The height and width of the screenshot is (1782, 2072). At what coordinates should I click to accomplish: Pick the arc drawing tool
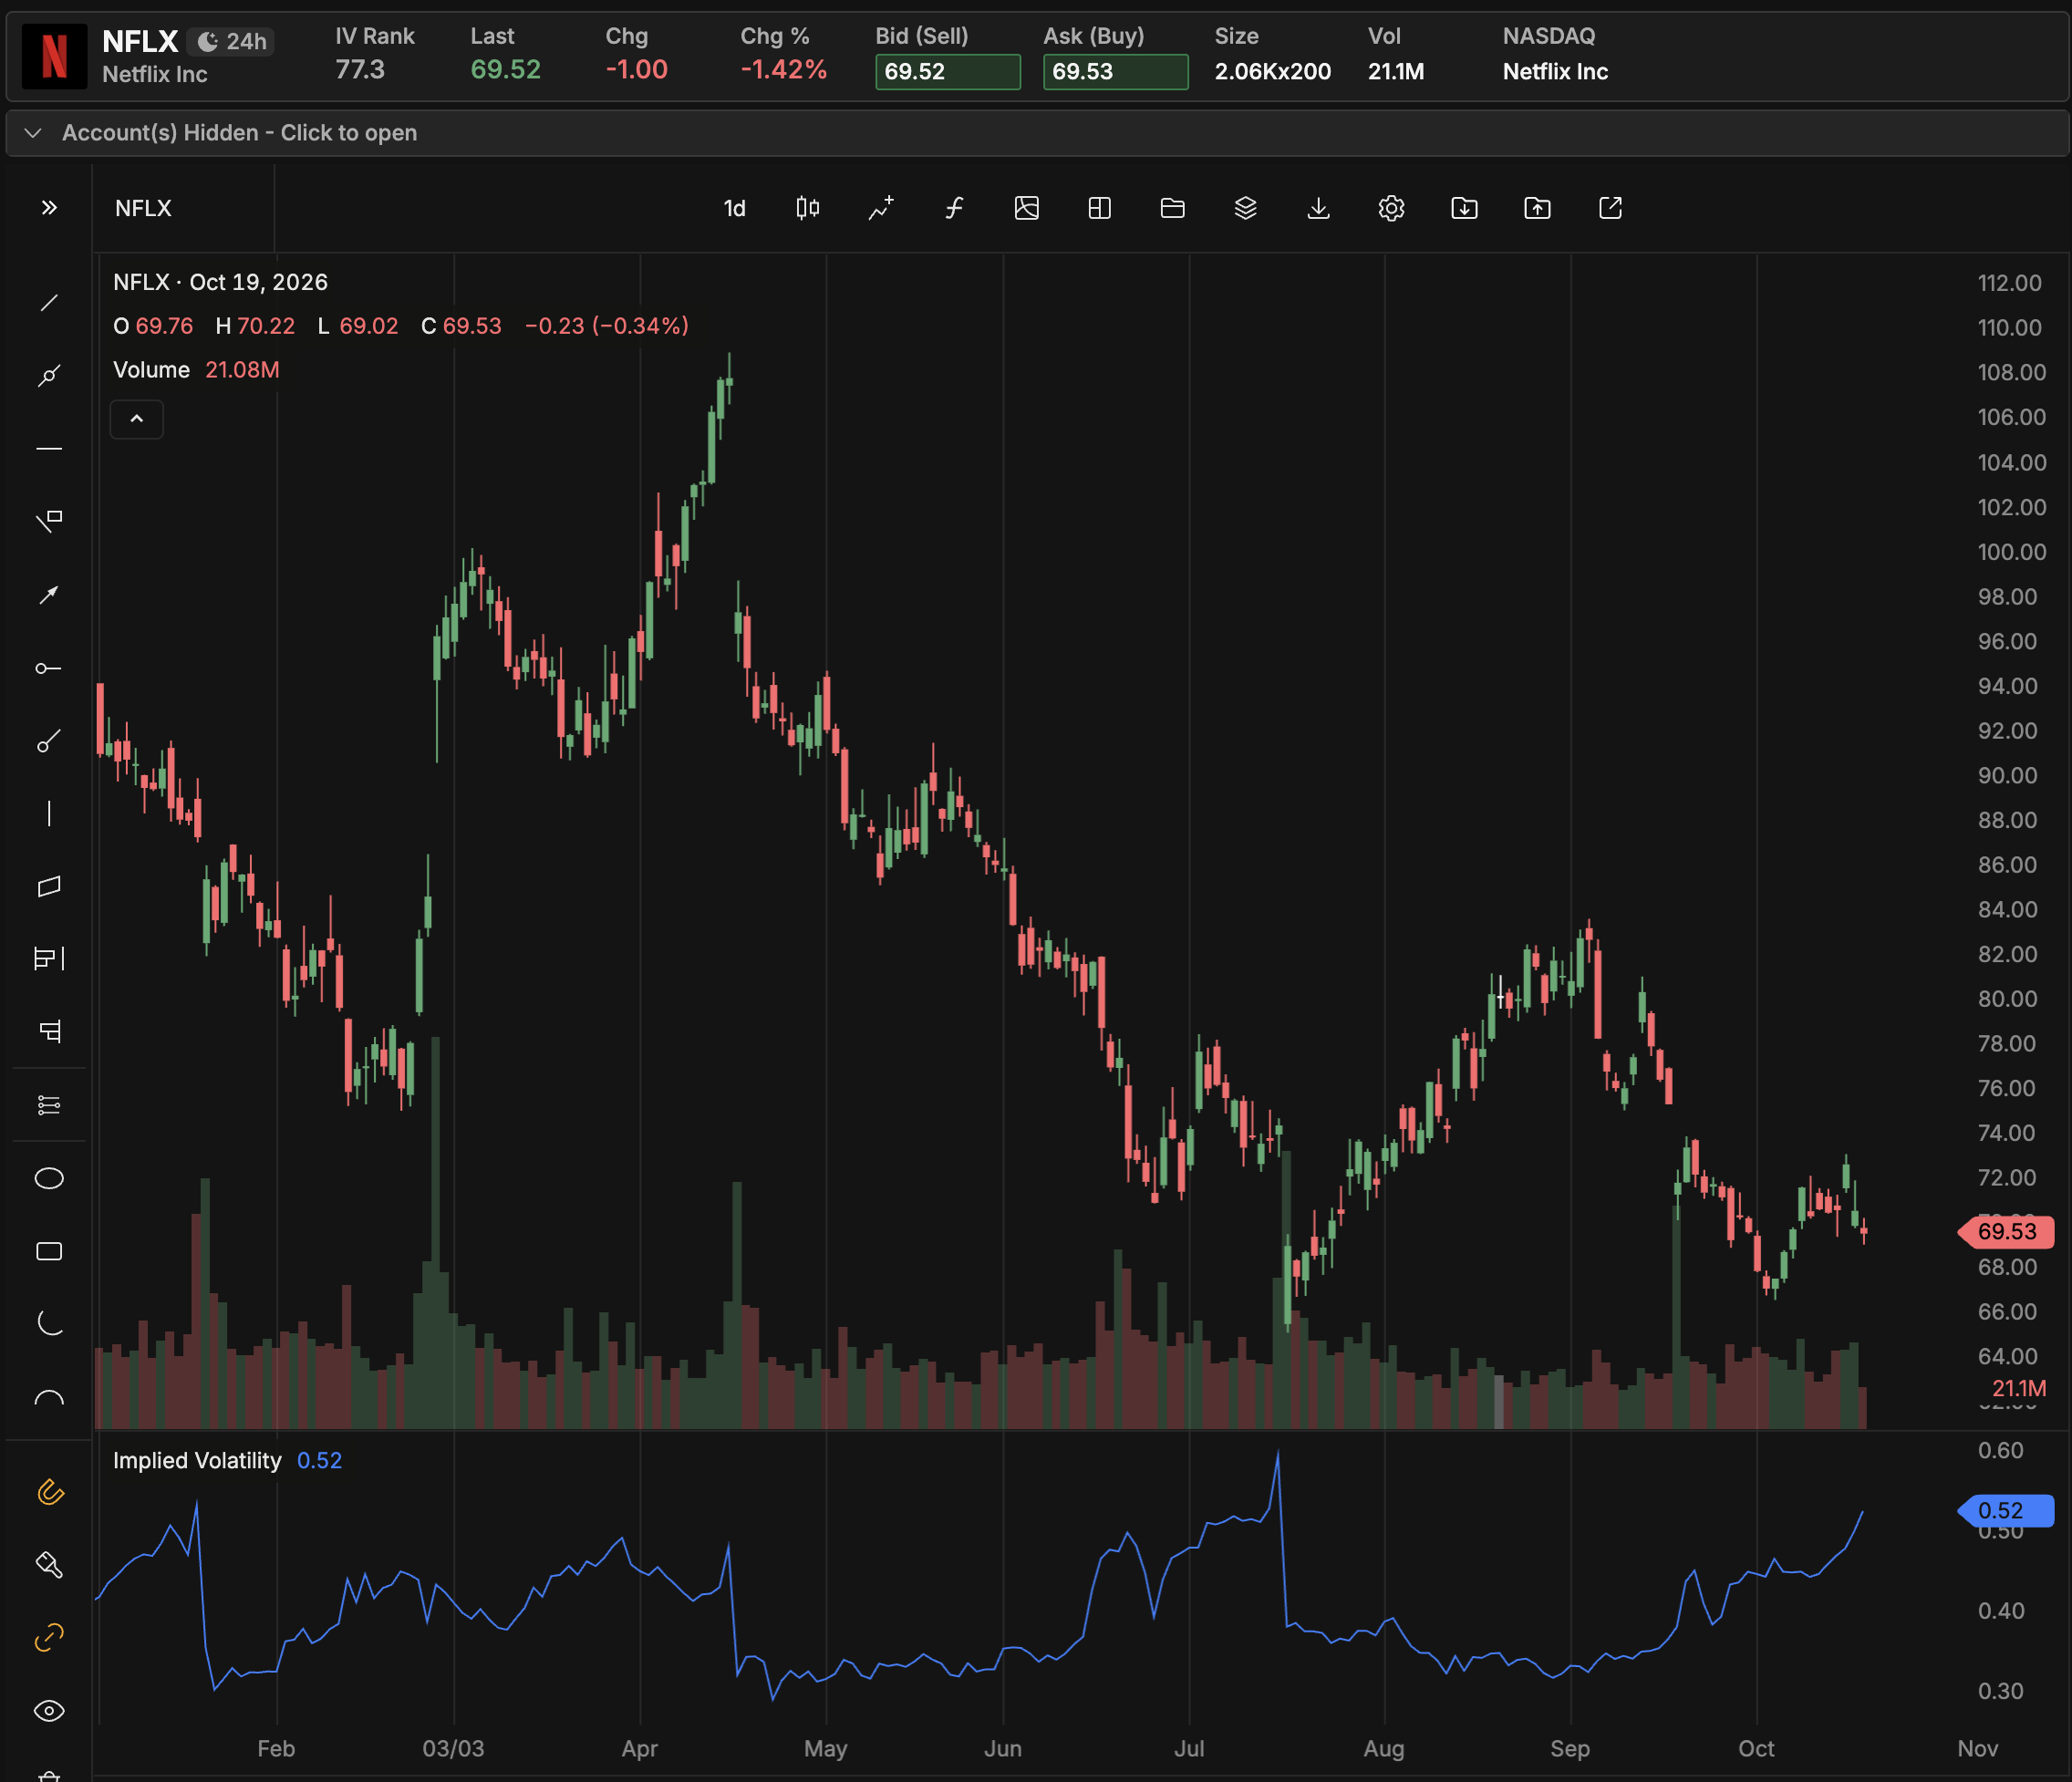(x=49, y=1398)
